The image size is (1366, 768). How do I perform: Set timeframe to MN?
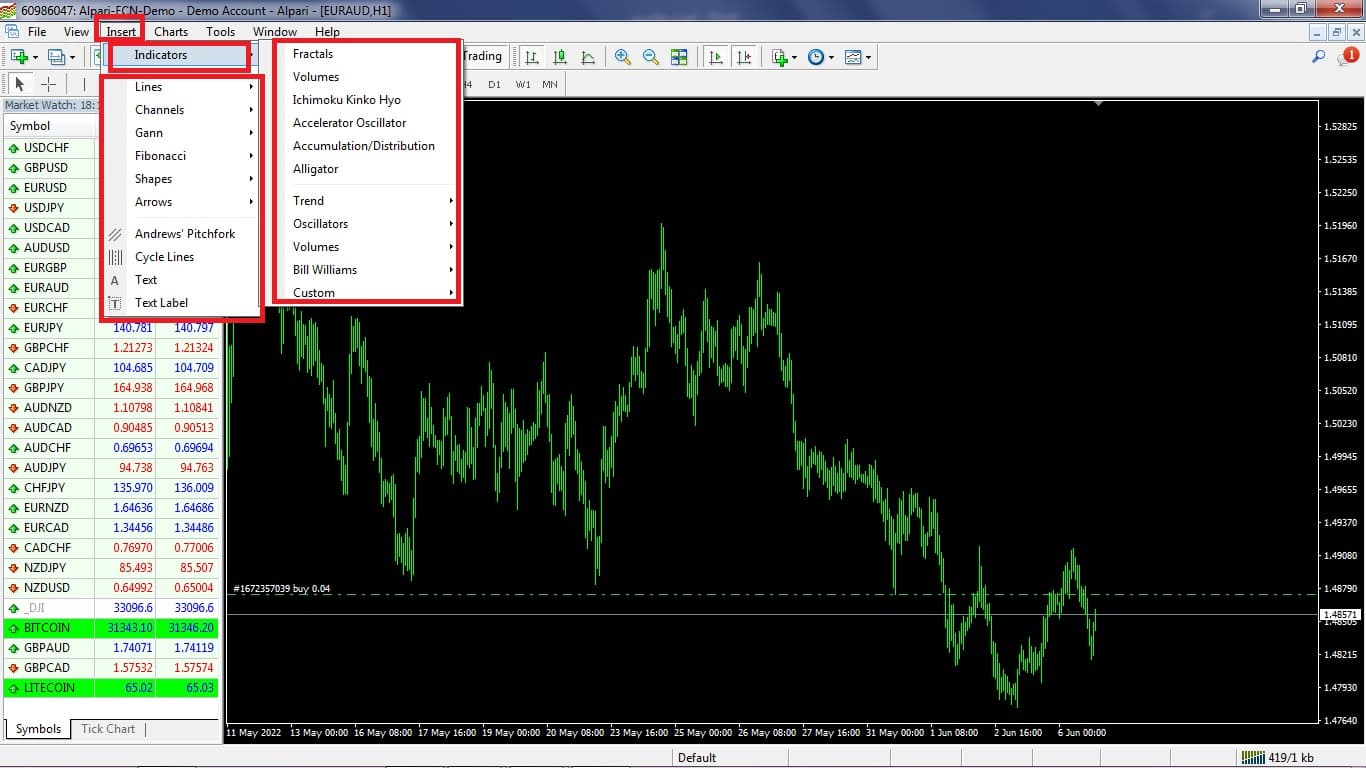pos(550,84)
